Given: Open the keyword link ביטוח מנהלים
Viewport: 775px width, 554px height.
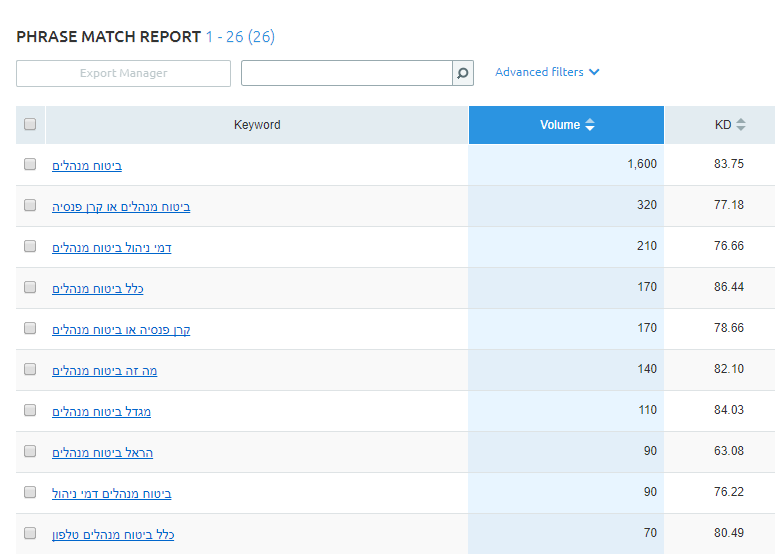Looking at the screenshot, I should tap(87, 166).
